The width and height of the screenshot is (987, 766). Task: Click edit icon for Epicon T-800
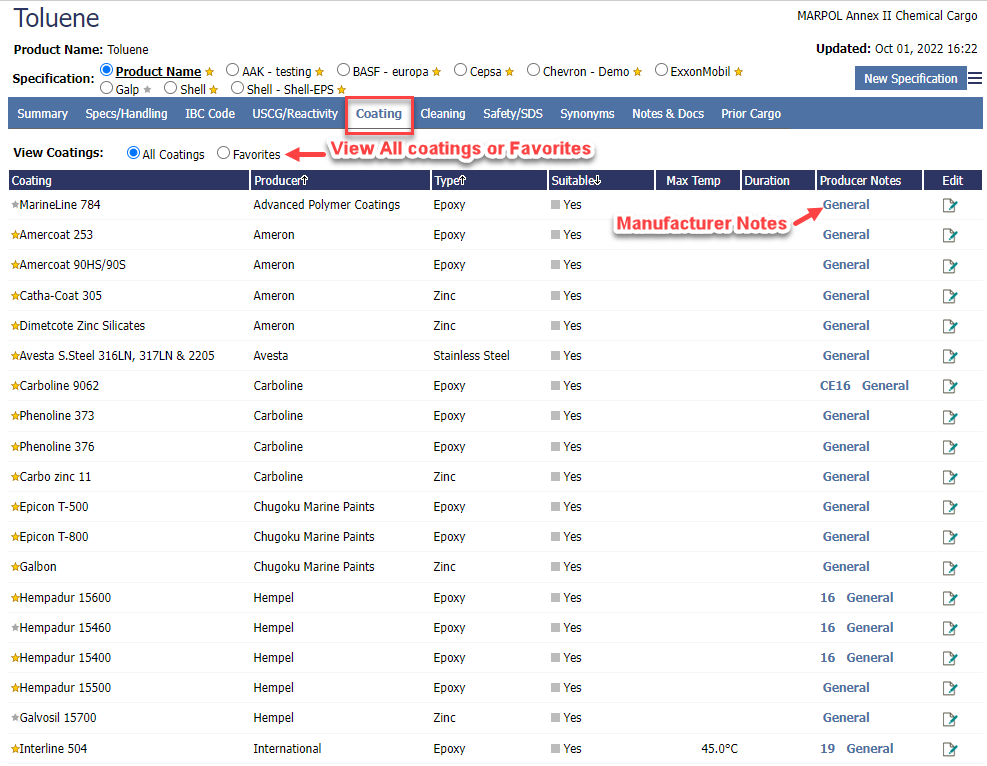tap(949, 538)
